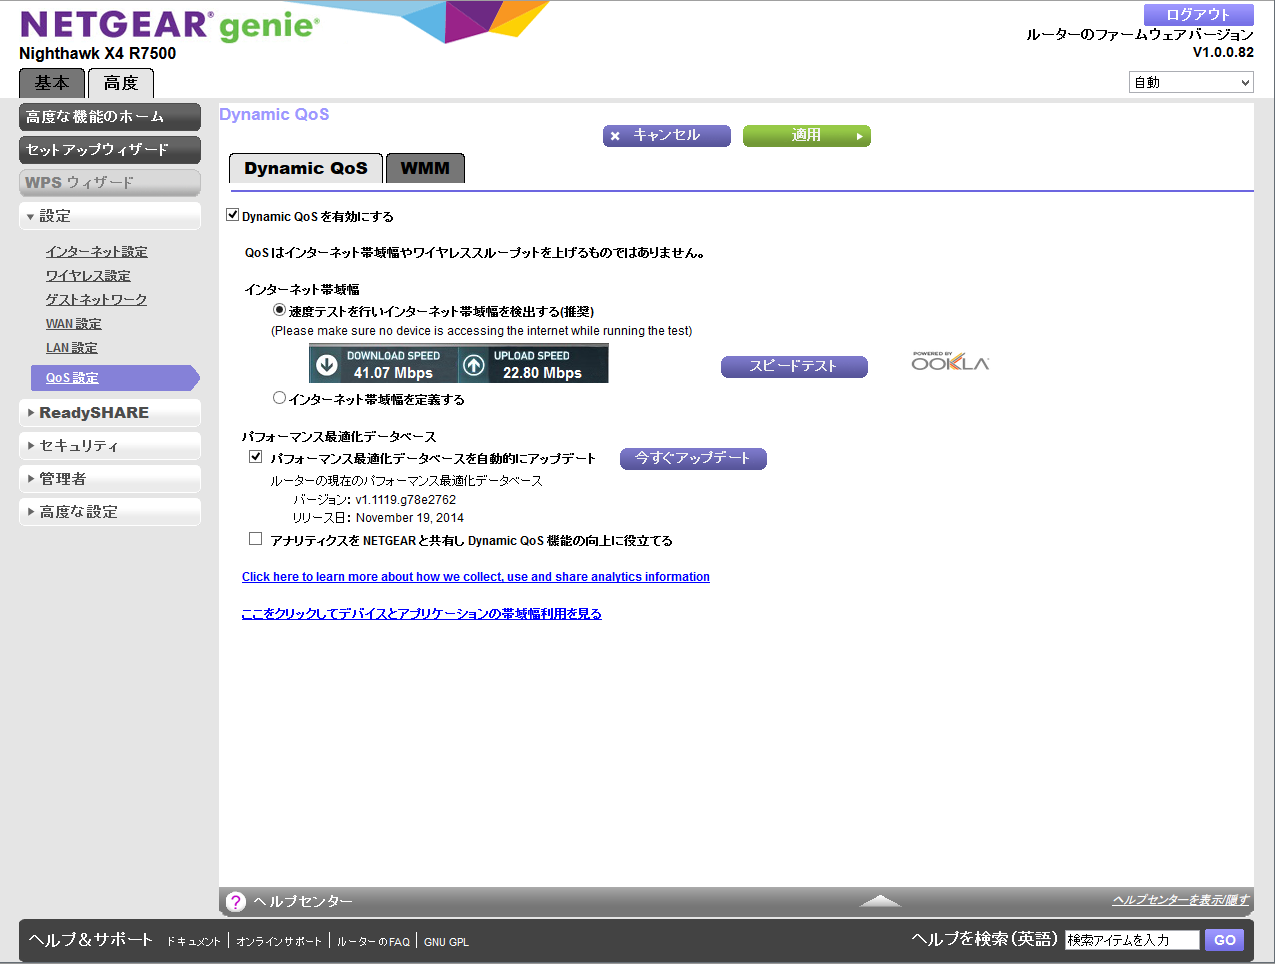Enable sharing analytics with NETGEAR checkbox
The width and height of the screenshot is (1275, 964).
coord(256,539)
